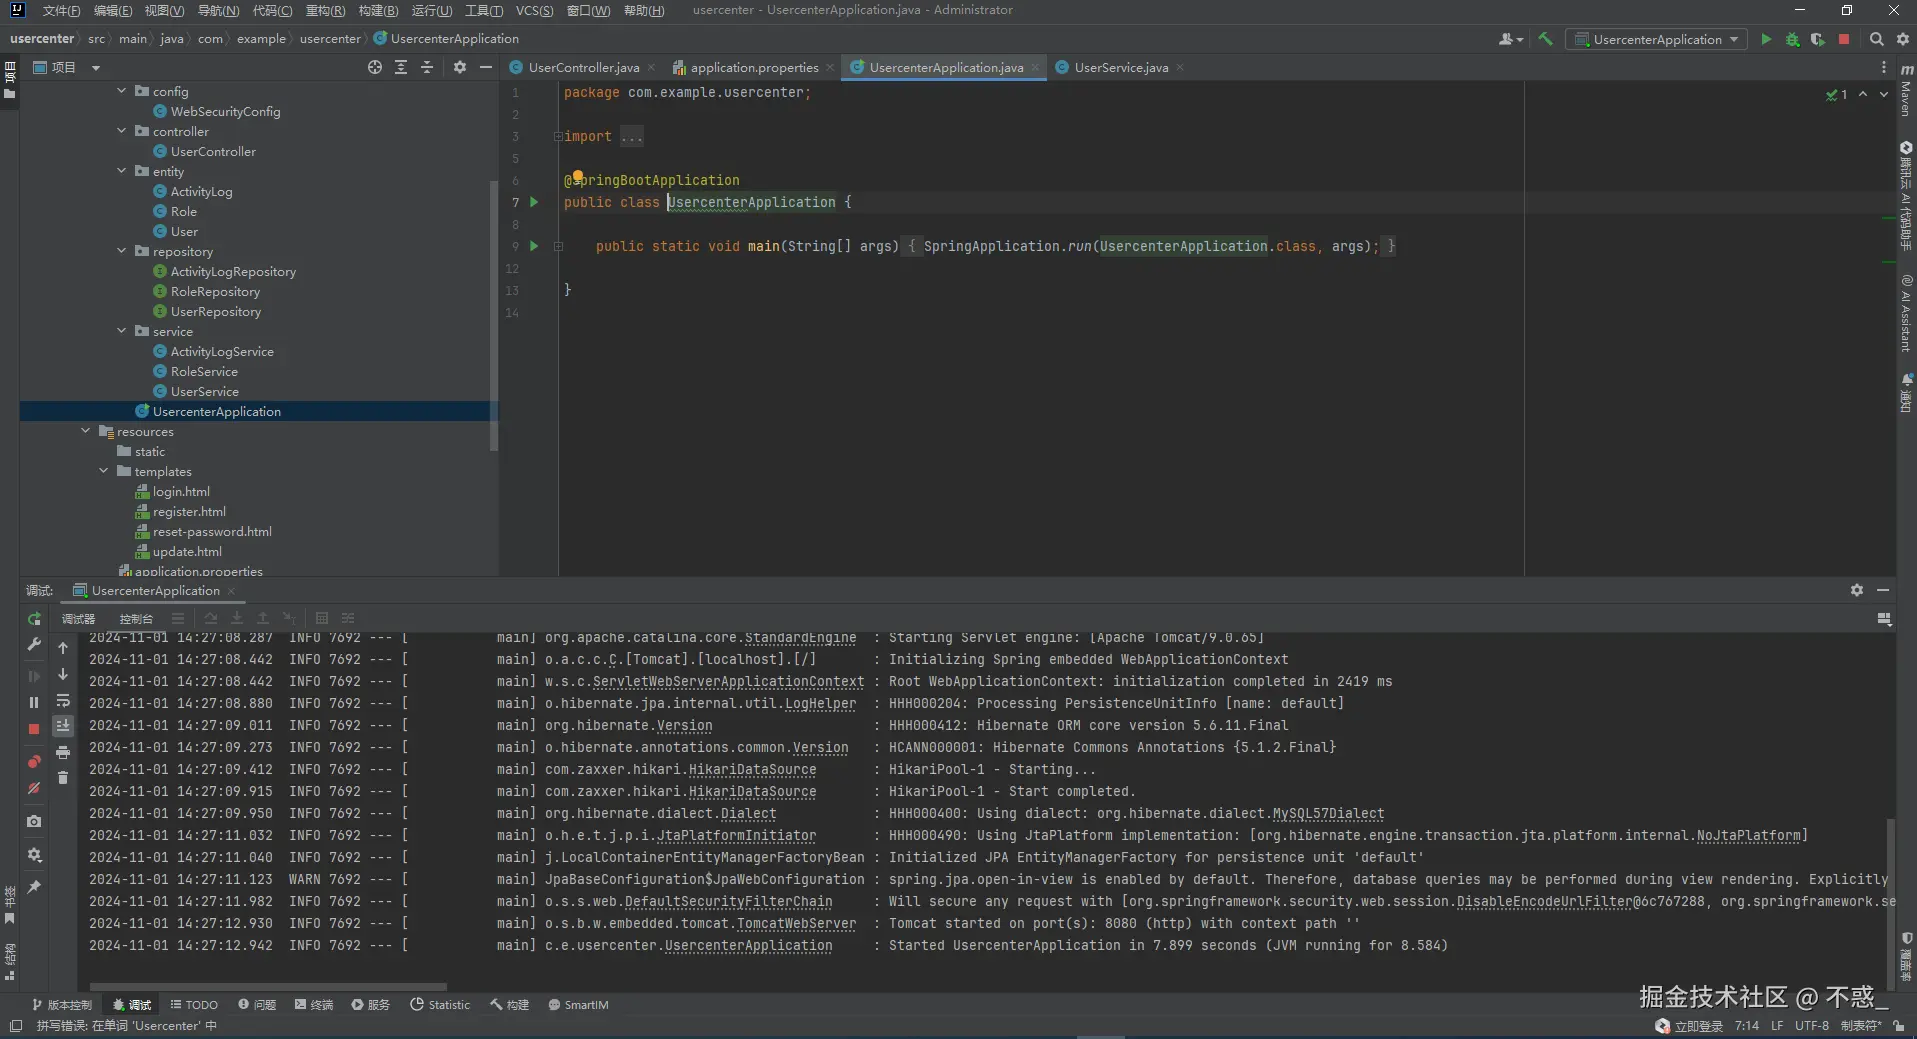Toggle soft-wrap in console
The width and height of the screenshot is (1917, 1039).
pyautogui.click(x=63, y=700)
